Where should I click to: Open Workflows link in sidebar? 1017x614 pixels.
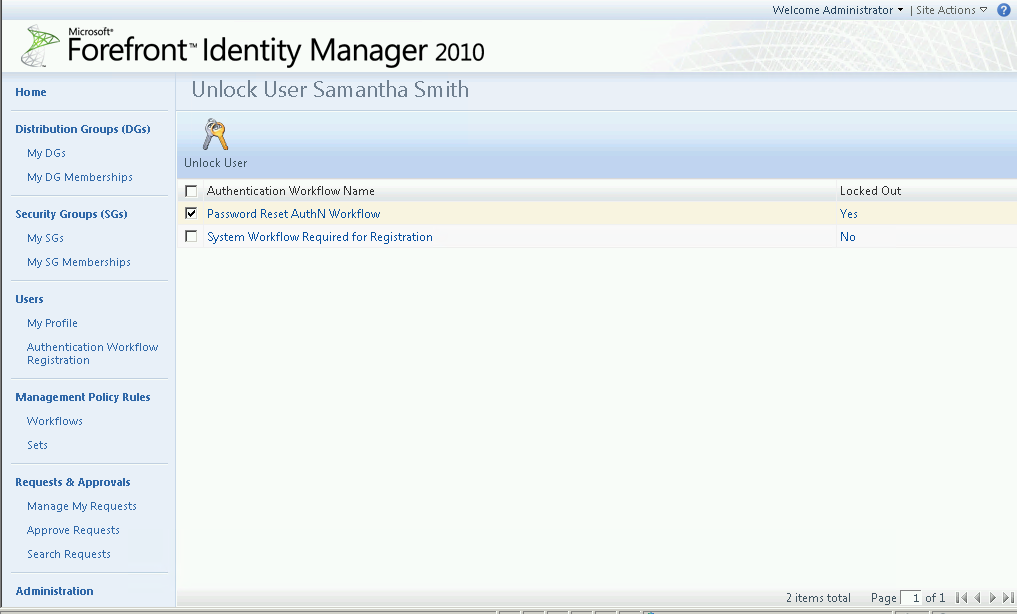pos(54,421)
